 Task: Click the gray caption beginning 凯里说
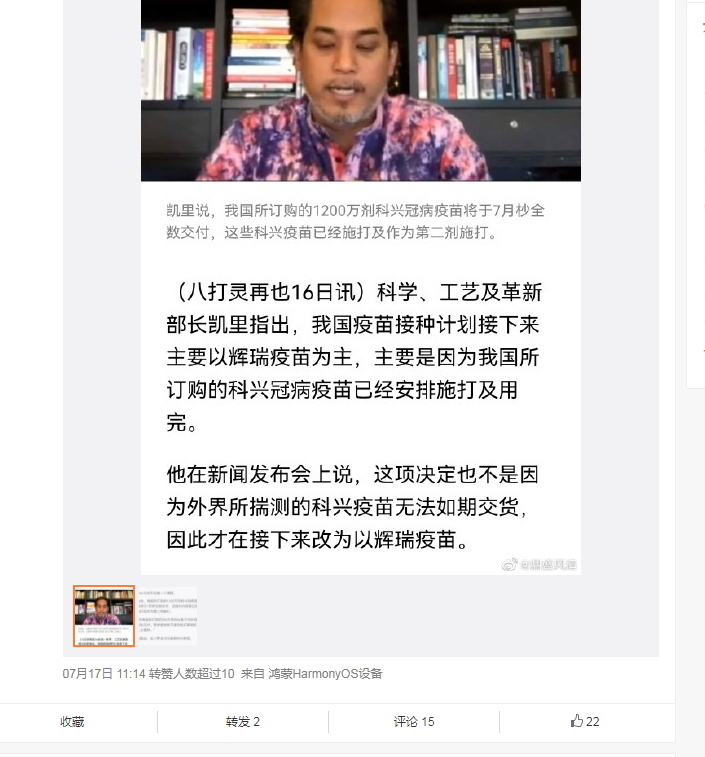point(355,221)
